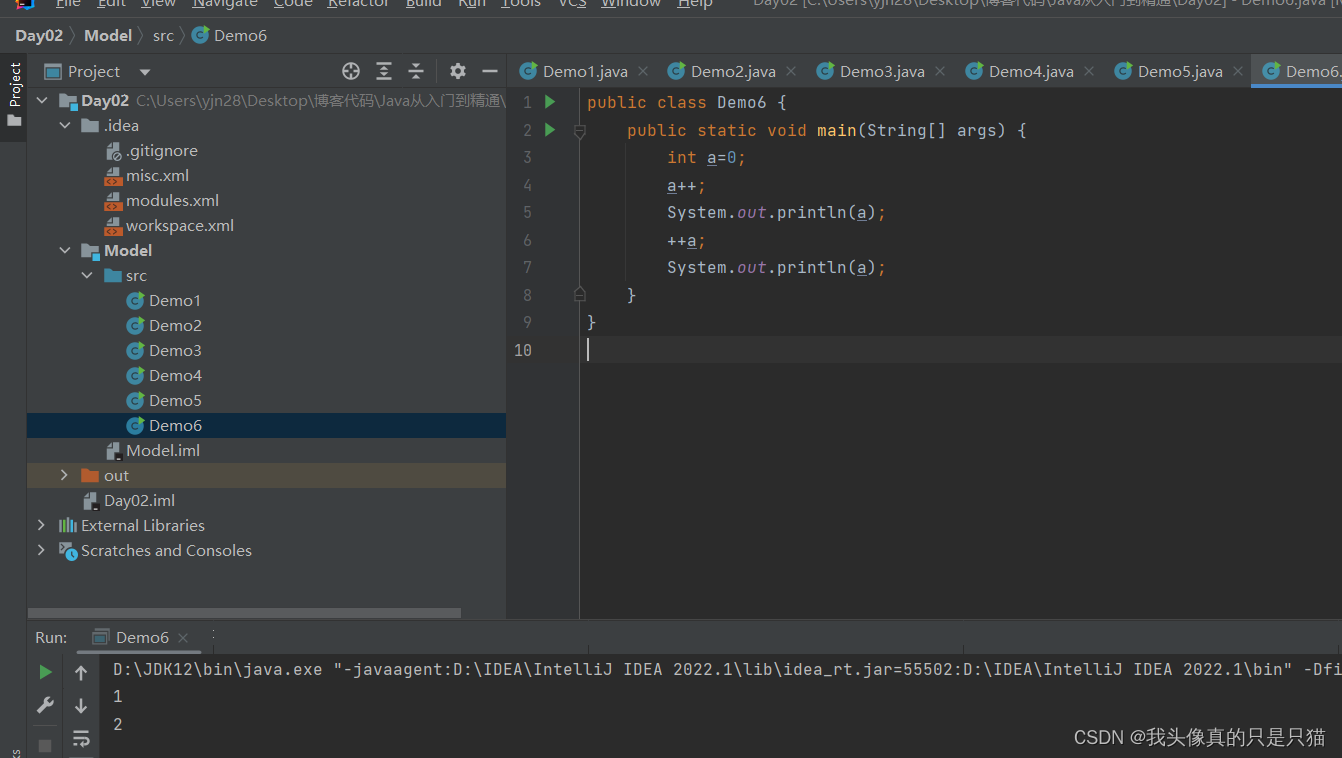Toggle soft-wrap icon in Run console
This screenshot has width=1342, height=758.
pyautogui.click(x=81, y=739)
